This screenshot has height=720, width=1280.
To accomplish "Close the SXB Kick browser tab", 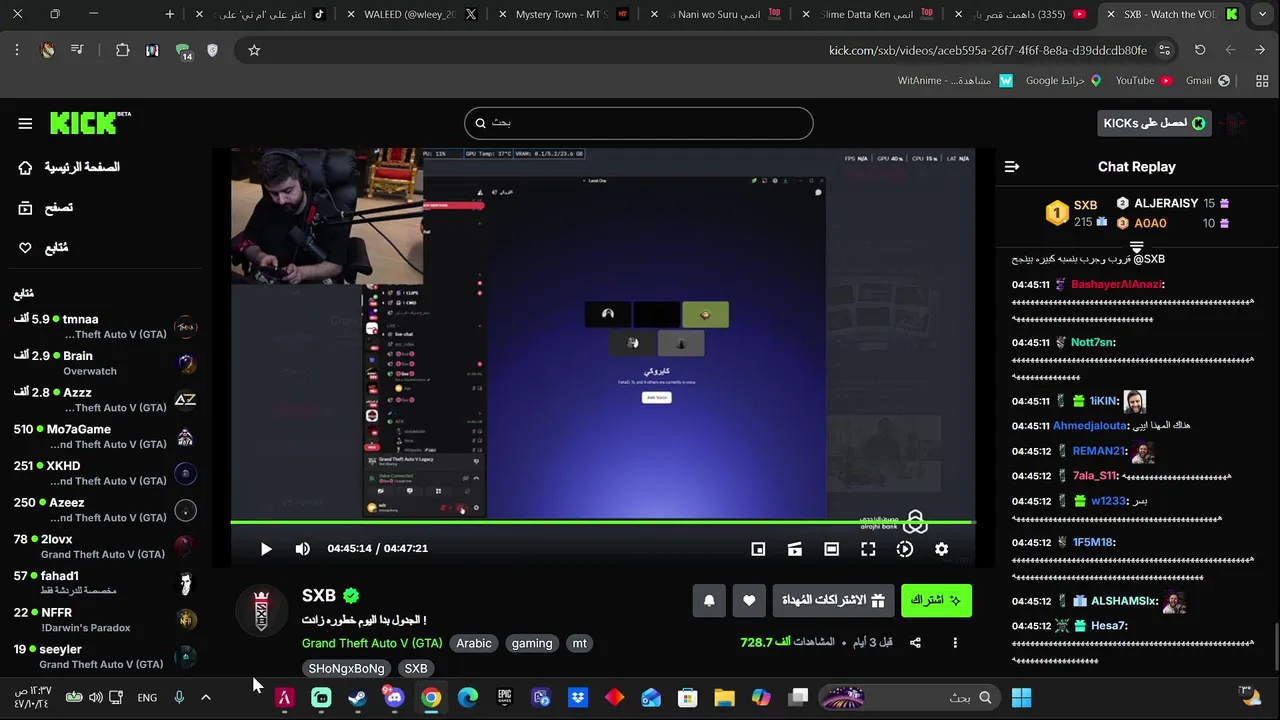I will (x=1110, y=14).
